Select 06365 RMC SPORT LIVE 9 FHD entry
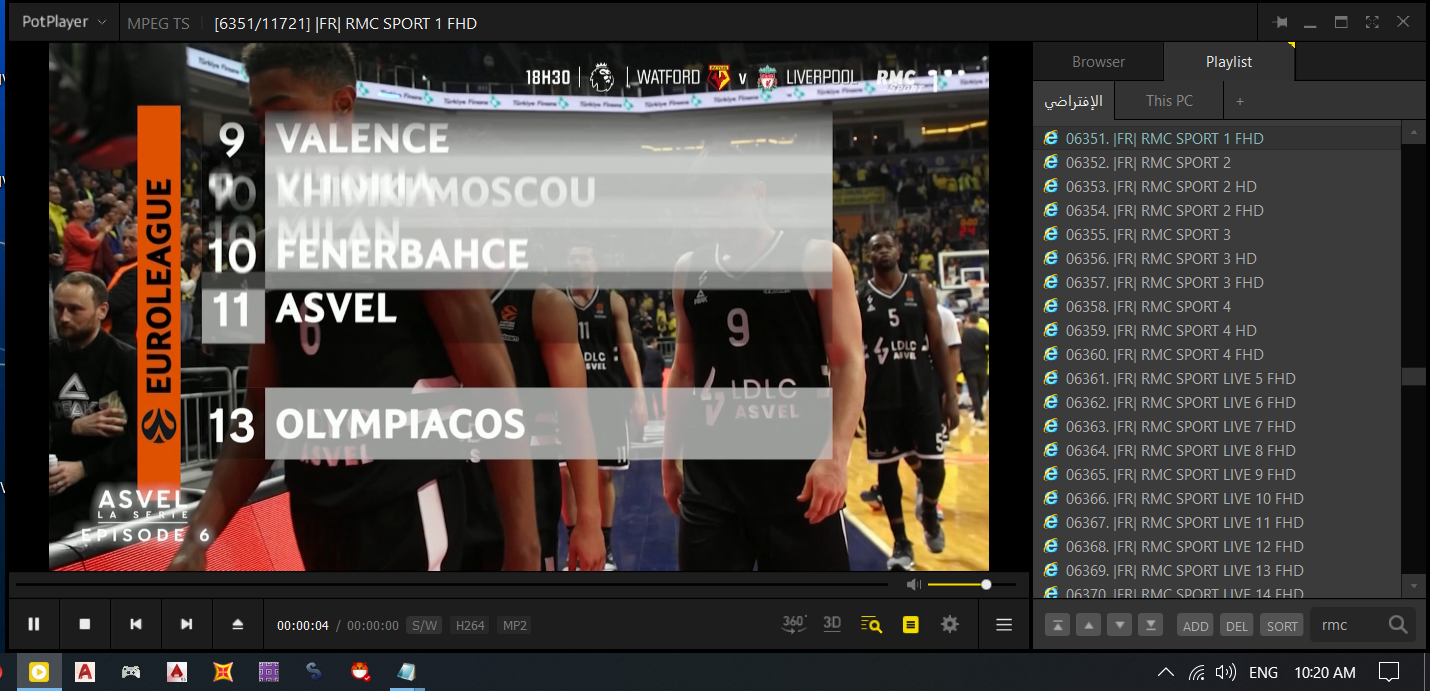The width and height of the screenshot is (1430, 691). click(x=1217, y=474)
